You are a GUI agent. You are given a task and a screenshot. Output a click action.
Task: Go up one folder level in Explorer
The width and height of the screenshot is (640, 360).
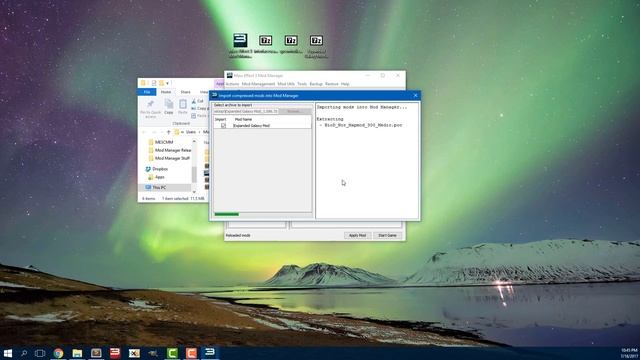168,132
